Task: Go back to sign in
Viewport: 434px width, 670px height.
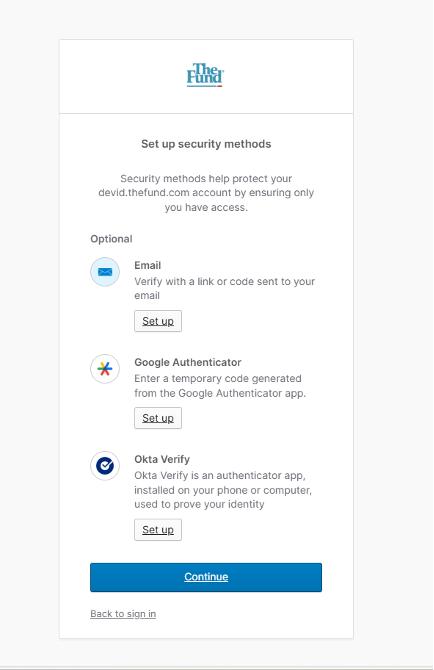Action: 123,614
